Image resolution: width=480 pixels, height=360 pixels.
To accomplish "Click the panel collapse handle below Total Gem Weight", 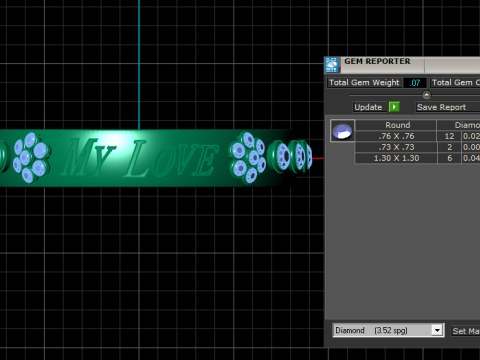I will (426, 95).
